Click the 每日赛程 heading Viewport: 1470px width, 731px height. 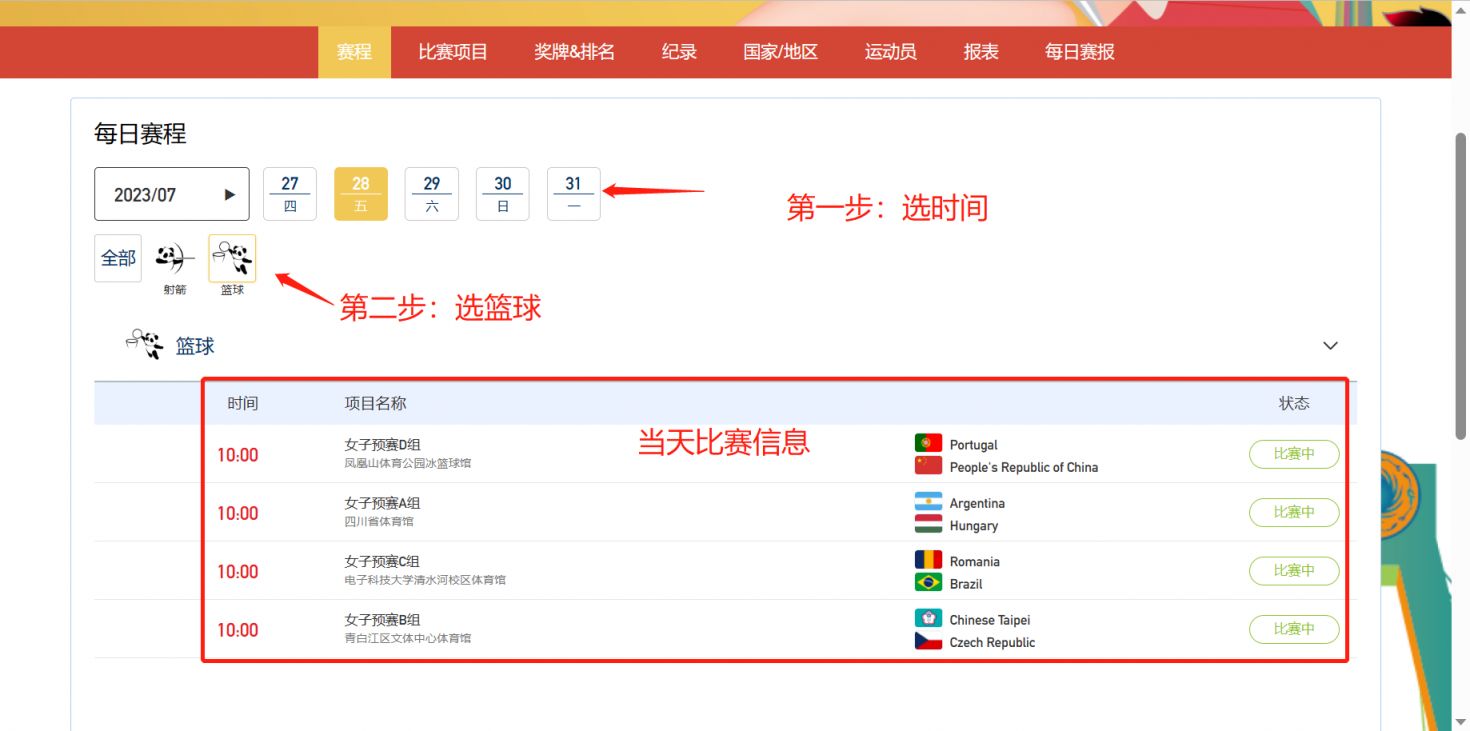point(140,134)
